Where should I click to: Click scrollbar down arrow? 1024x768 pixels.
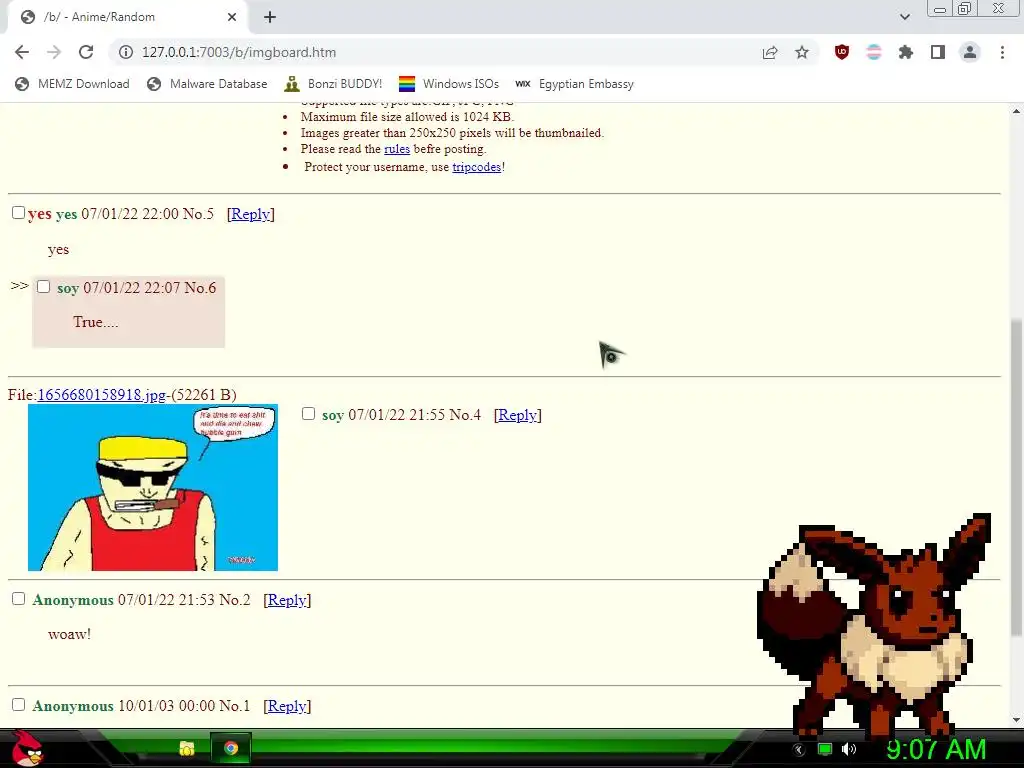1017,720
